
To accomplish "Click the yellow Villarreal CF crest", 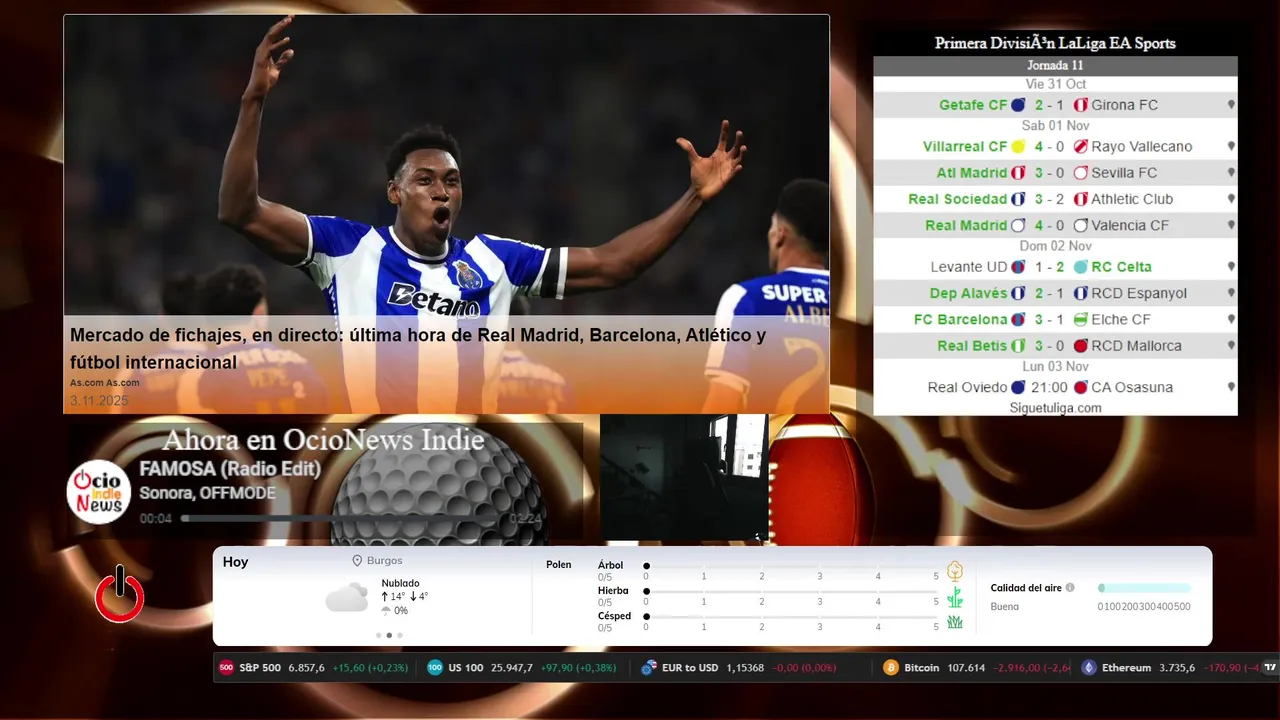I will (1018, 147).
